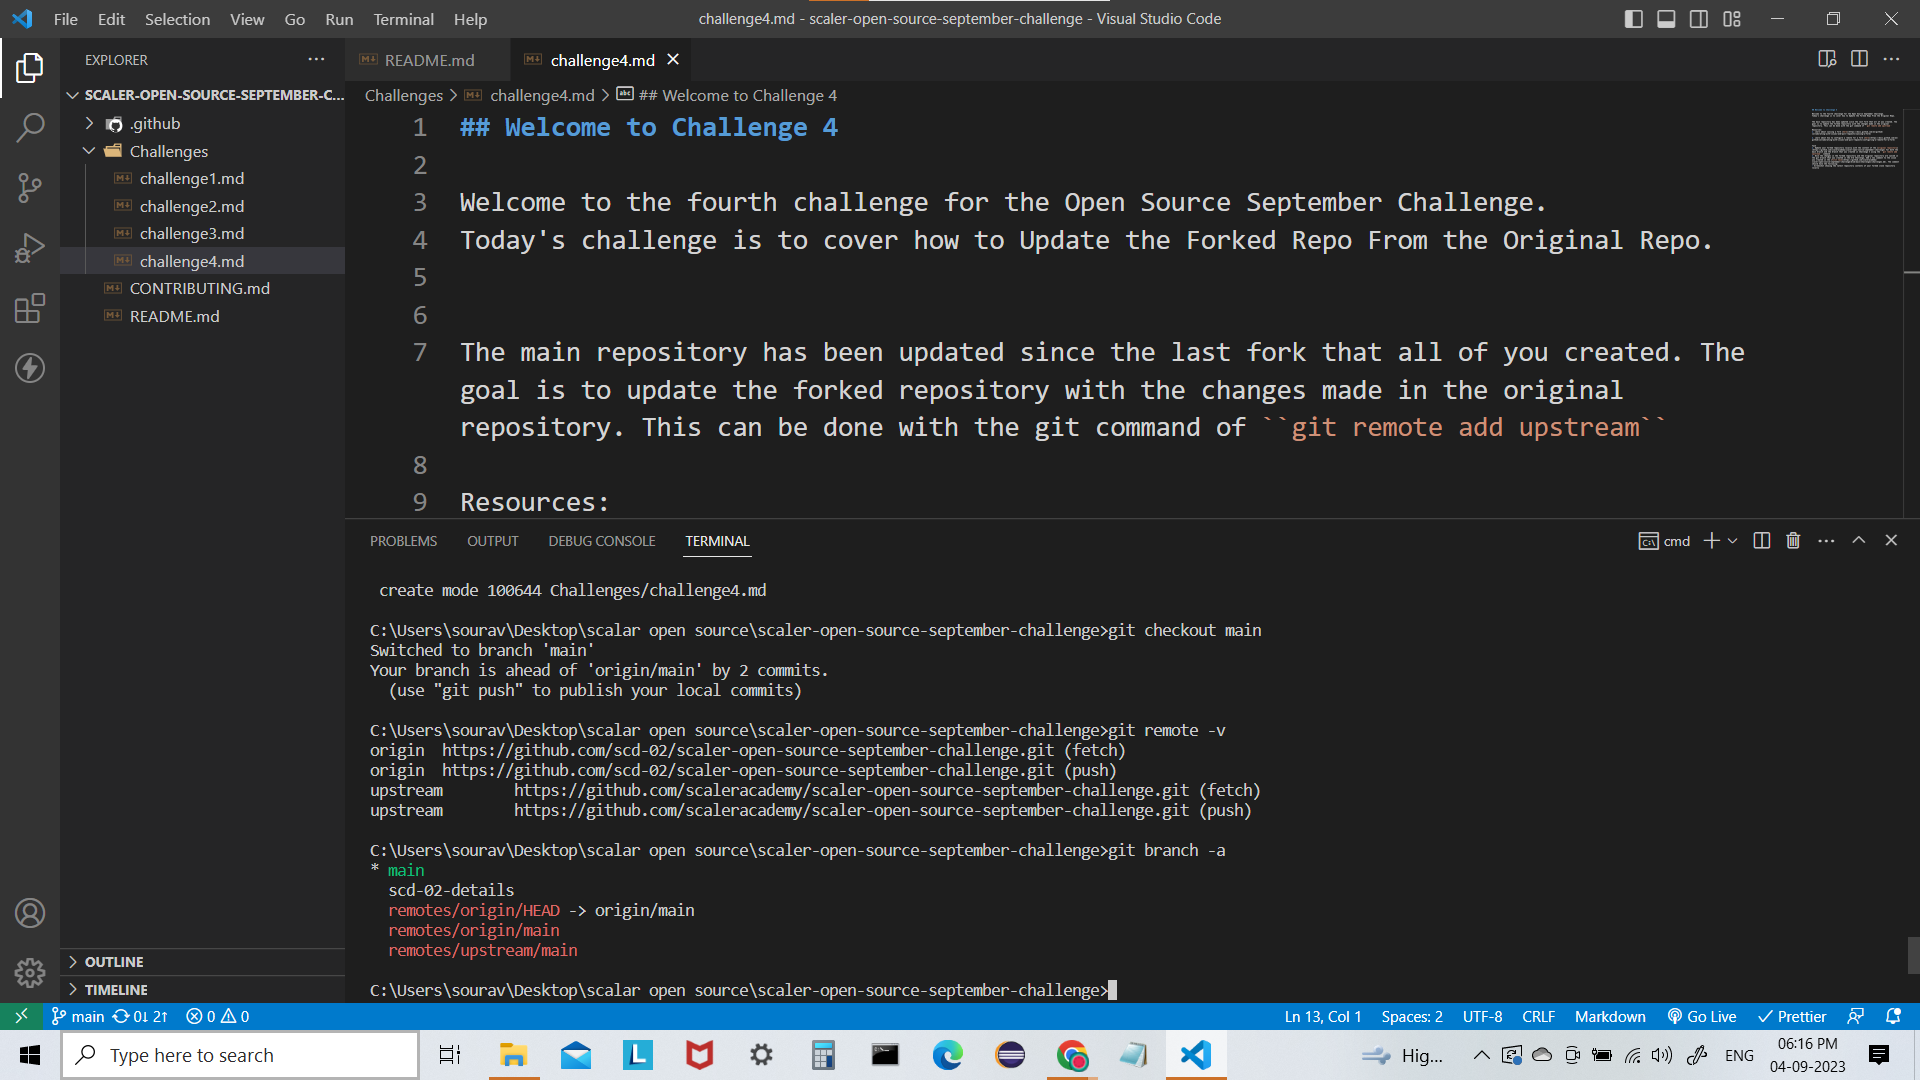Screen dimensions: 1920x1080
Task: Open the Search view in the activity bar
Action: (30, 128)
